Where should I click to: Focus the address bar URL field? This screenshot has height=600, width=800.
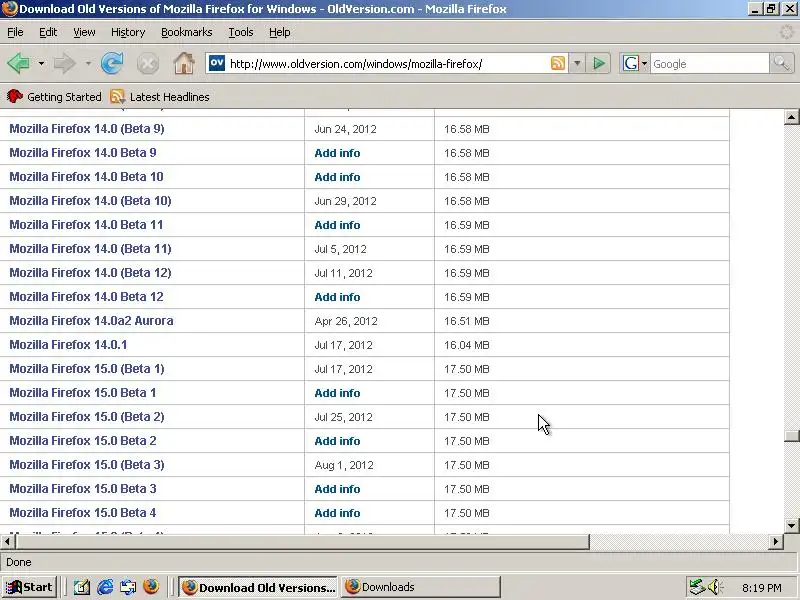point(388,64)
